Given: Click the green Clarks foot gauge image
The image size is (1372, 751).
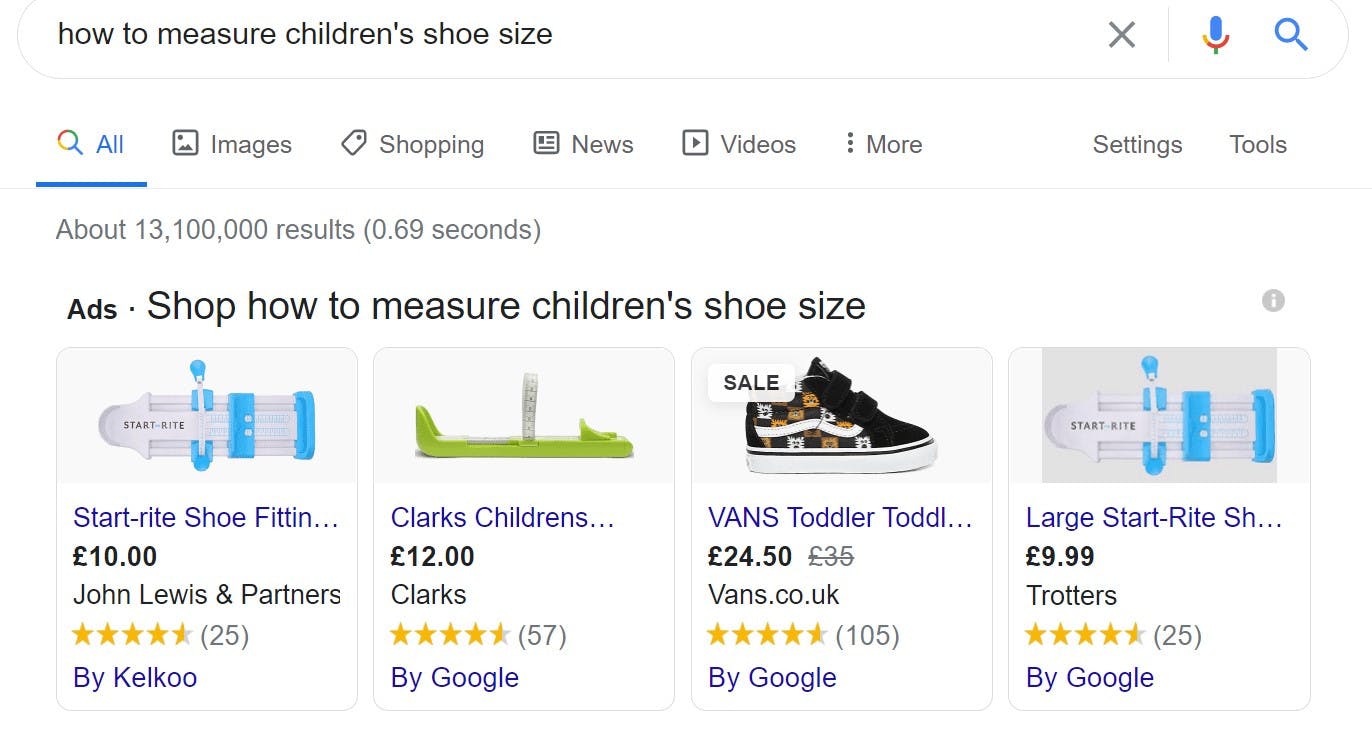Looking at the screenshot, I should [523, 418].
